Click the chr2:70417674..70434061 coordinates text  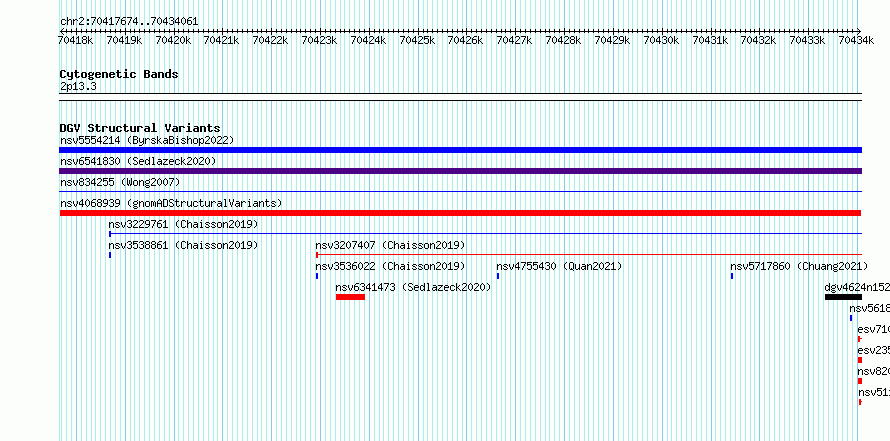coord(129,22)
